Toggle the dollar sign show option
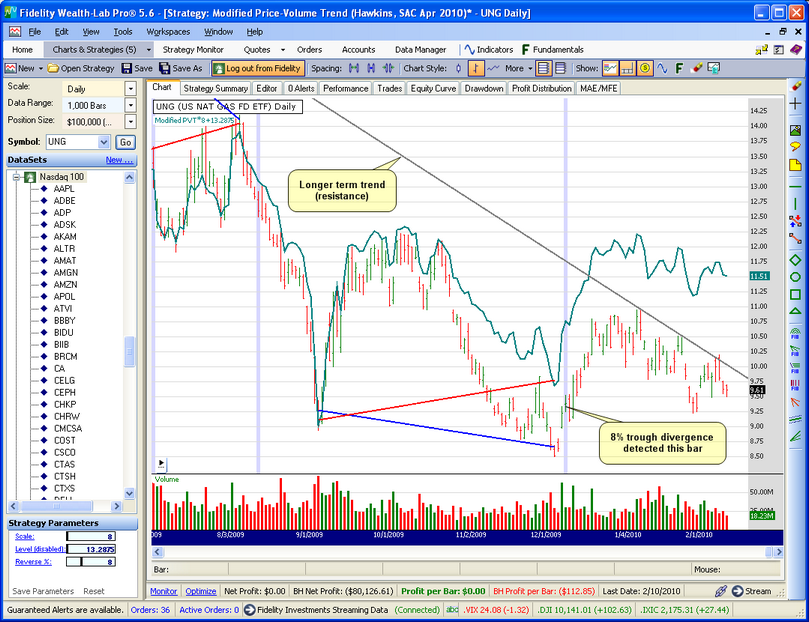809x622 pixels. tap(645, 68)
